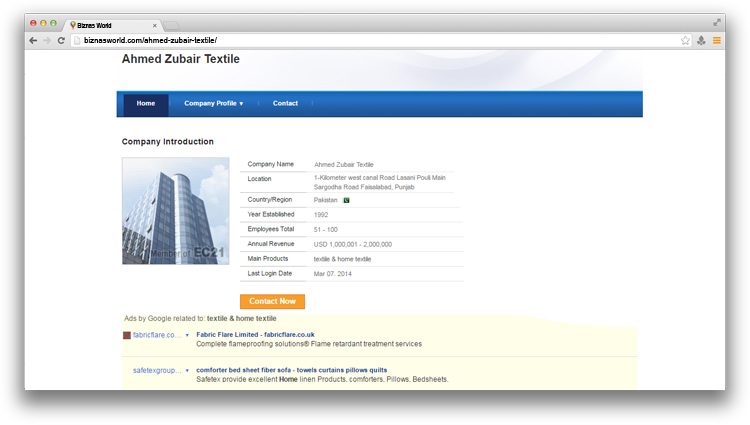The image size is (750, 425).
Task: Expand the Company Profile menu
Action: tap(213, 103)
